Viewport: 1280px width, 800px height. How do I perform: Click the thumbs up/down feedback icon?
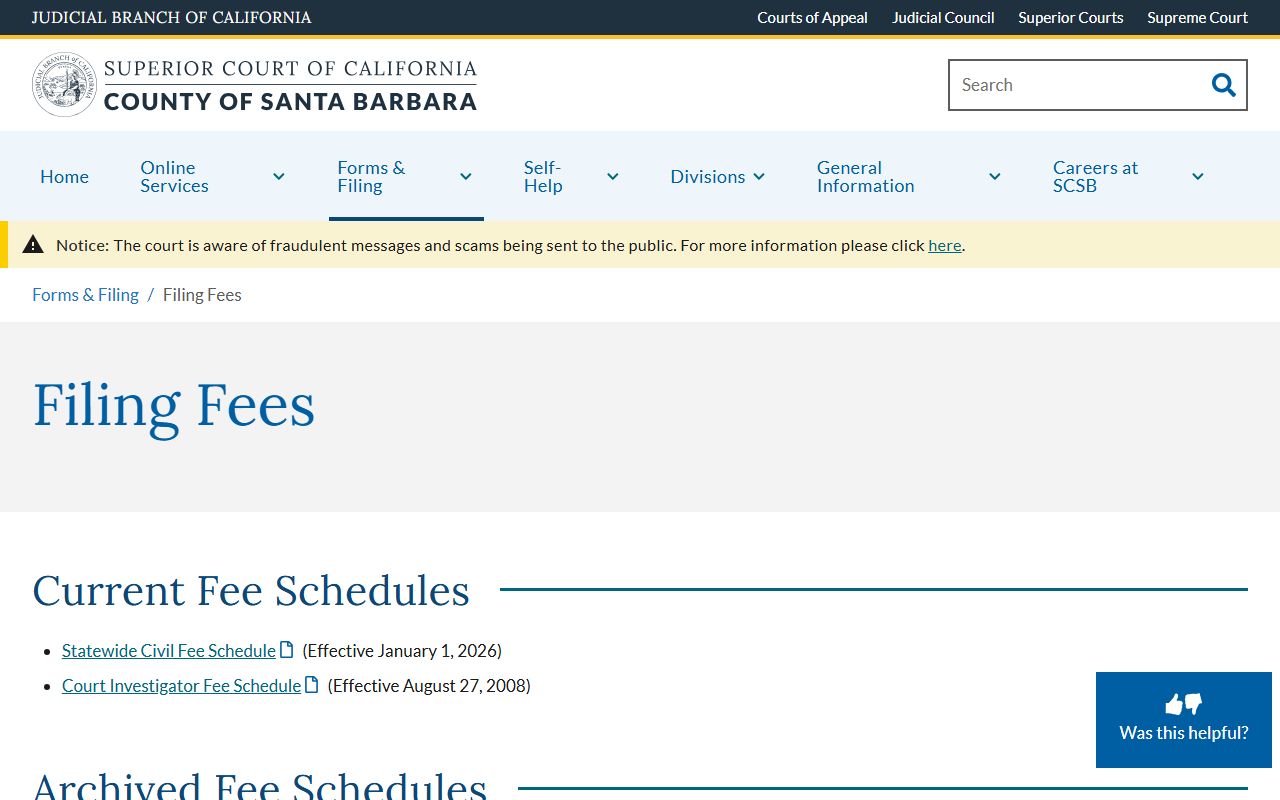tap(1184, 704)
